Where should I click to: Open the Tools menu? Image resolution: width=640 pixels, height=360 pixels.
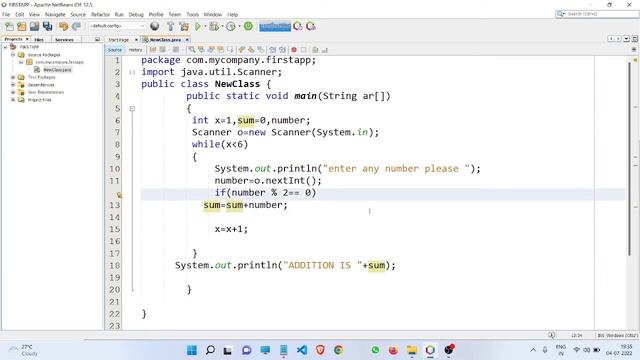point(193,14)
